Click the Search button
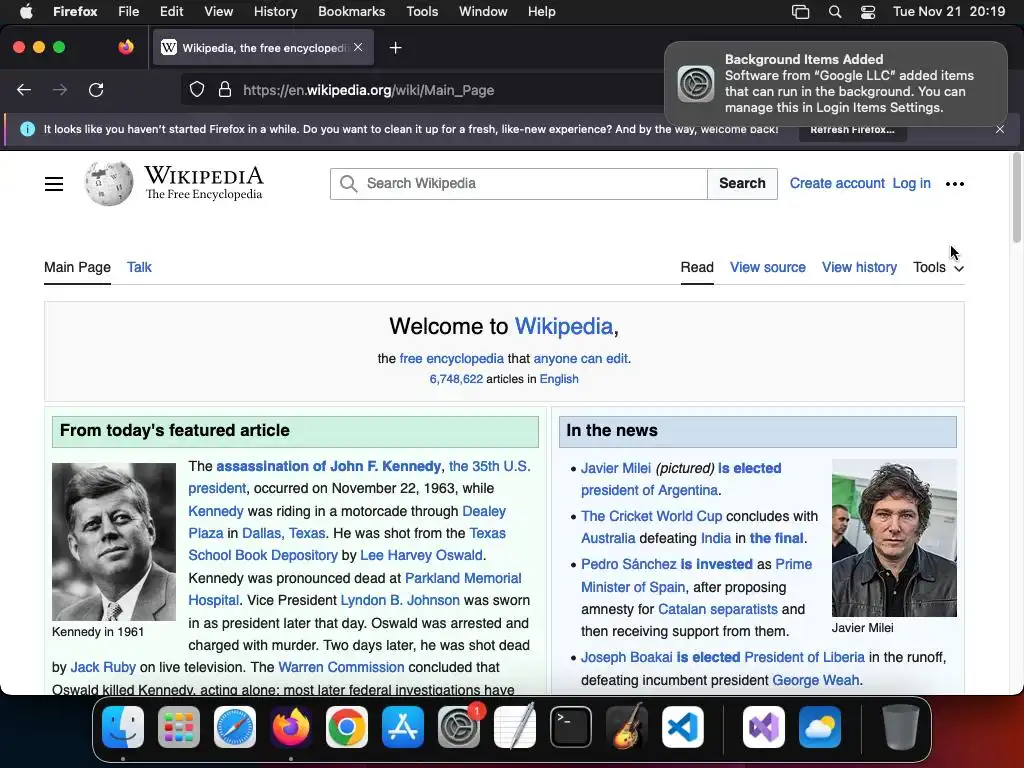Viewport: 1024px width, 768px height. point(743,184)
